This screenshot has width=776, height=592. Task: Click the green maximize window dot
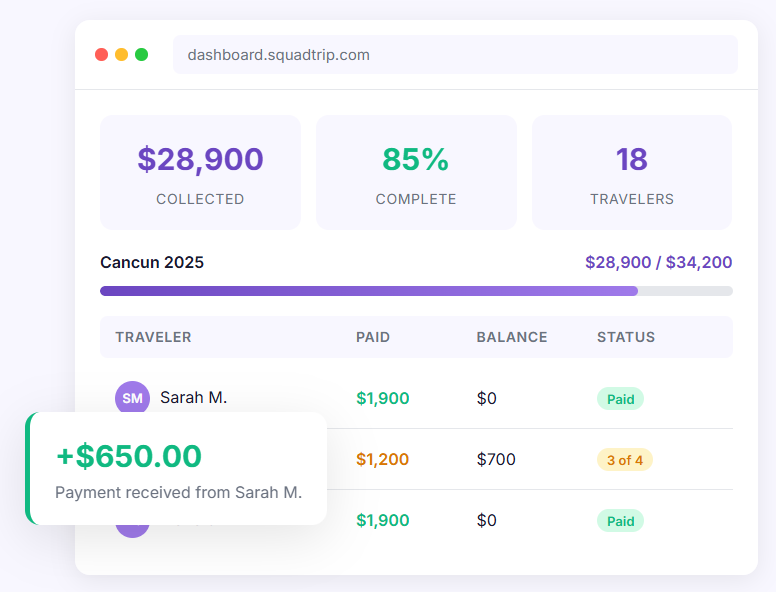[x=142, y=55]
